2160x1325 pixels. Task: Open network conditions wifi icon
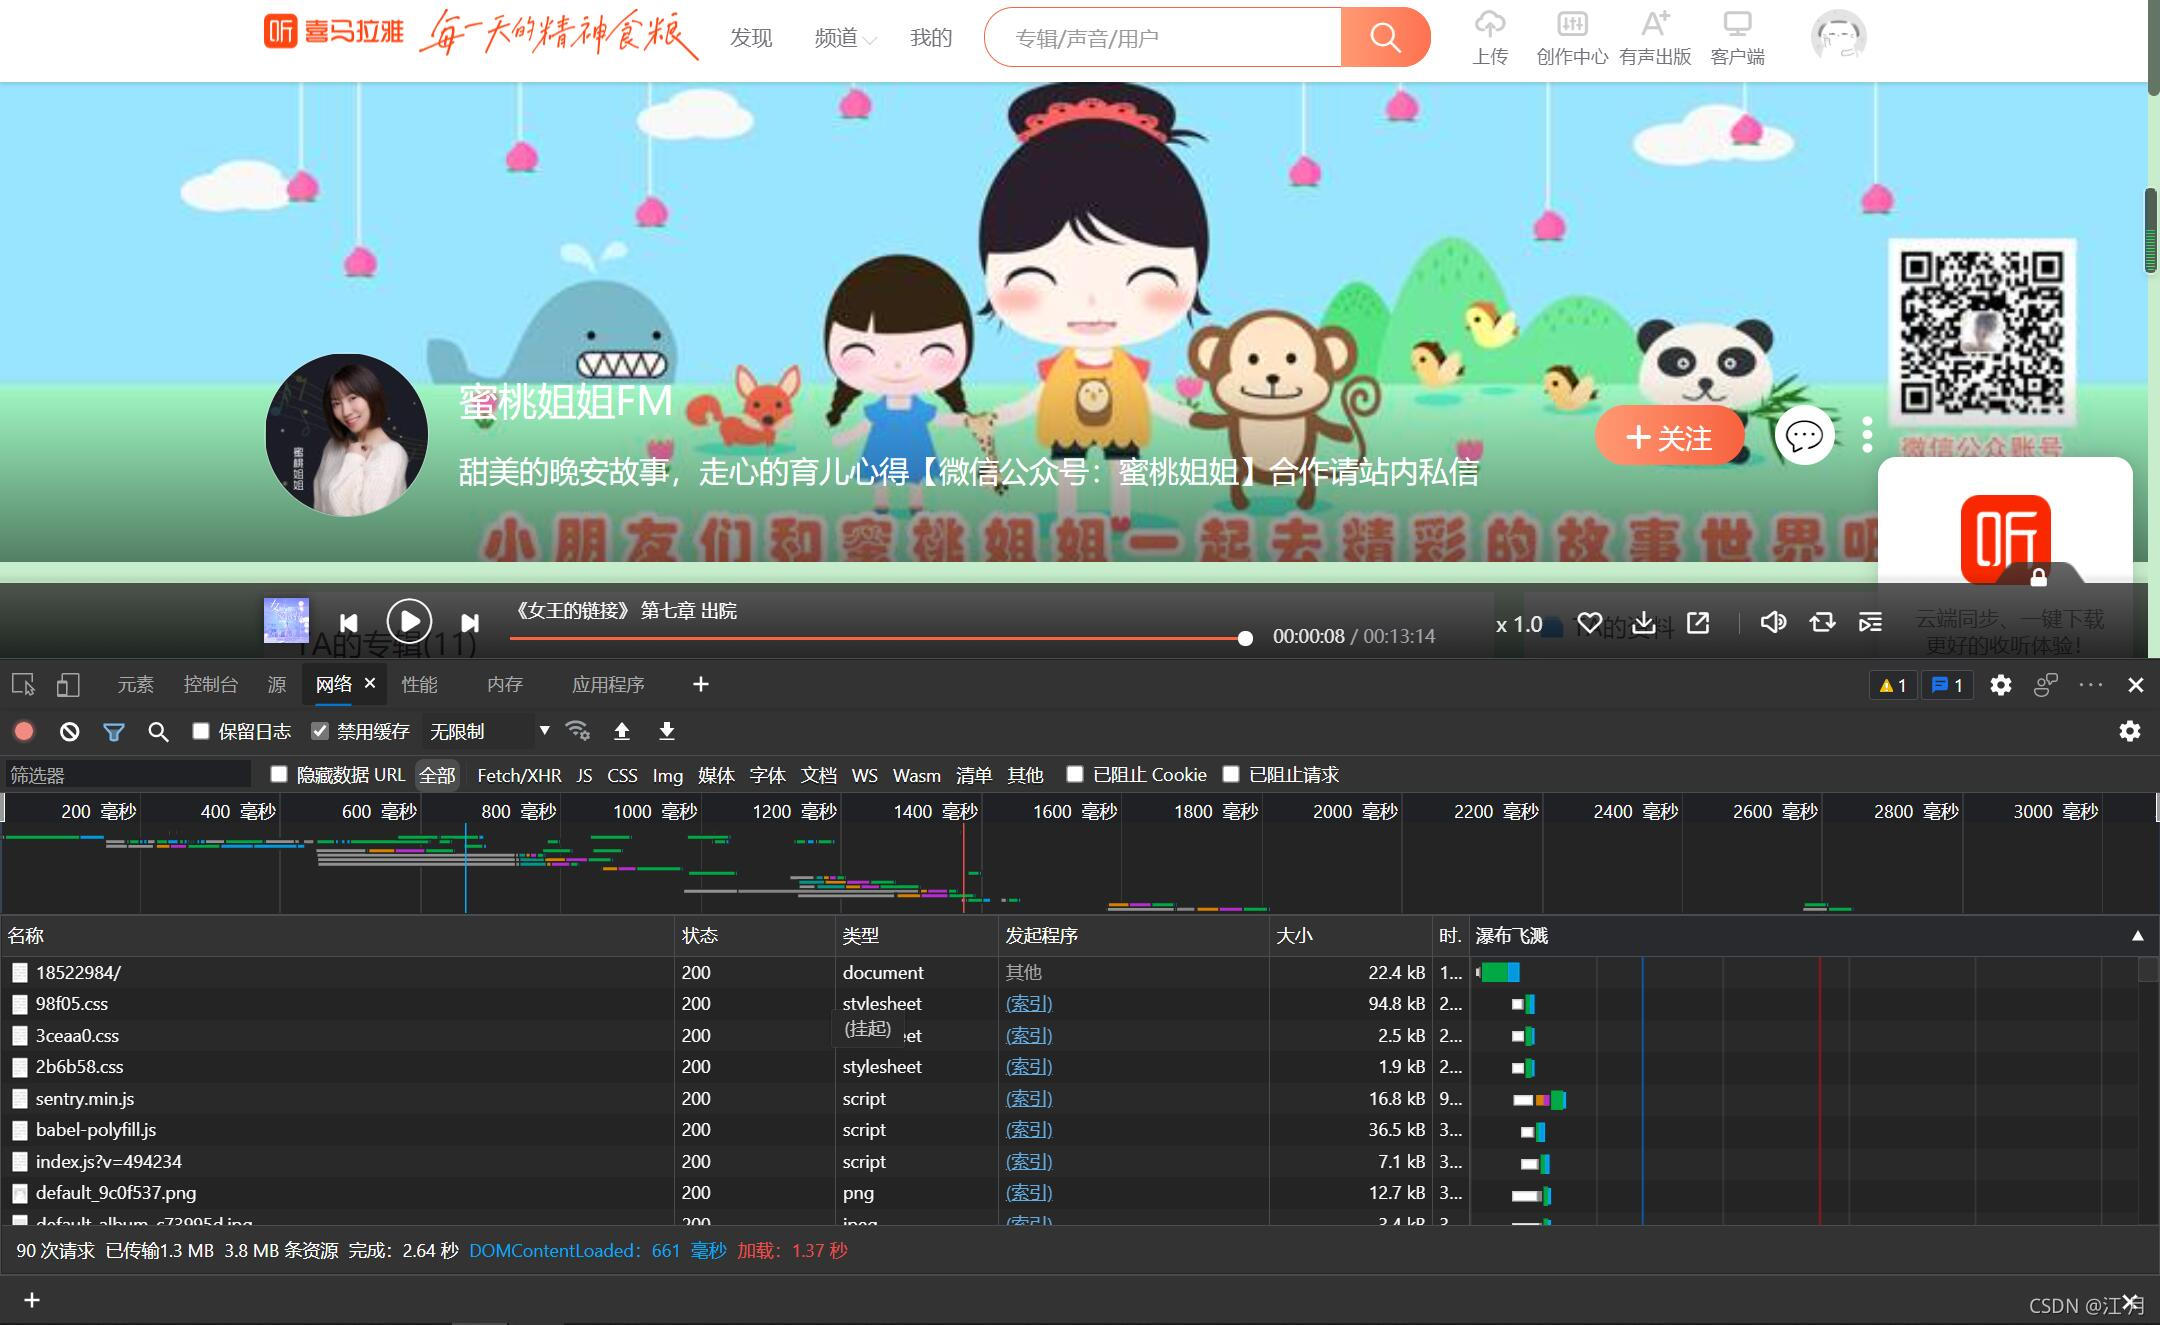[x=577, y=731]
